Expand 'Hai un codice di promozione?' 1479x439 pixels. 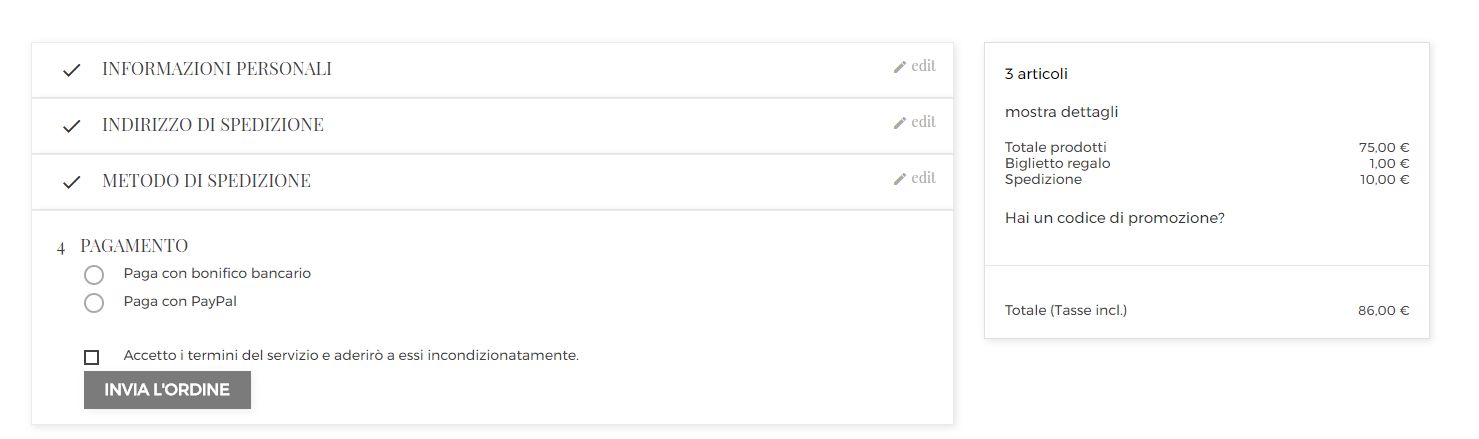(x=1114, y=218)
